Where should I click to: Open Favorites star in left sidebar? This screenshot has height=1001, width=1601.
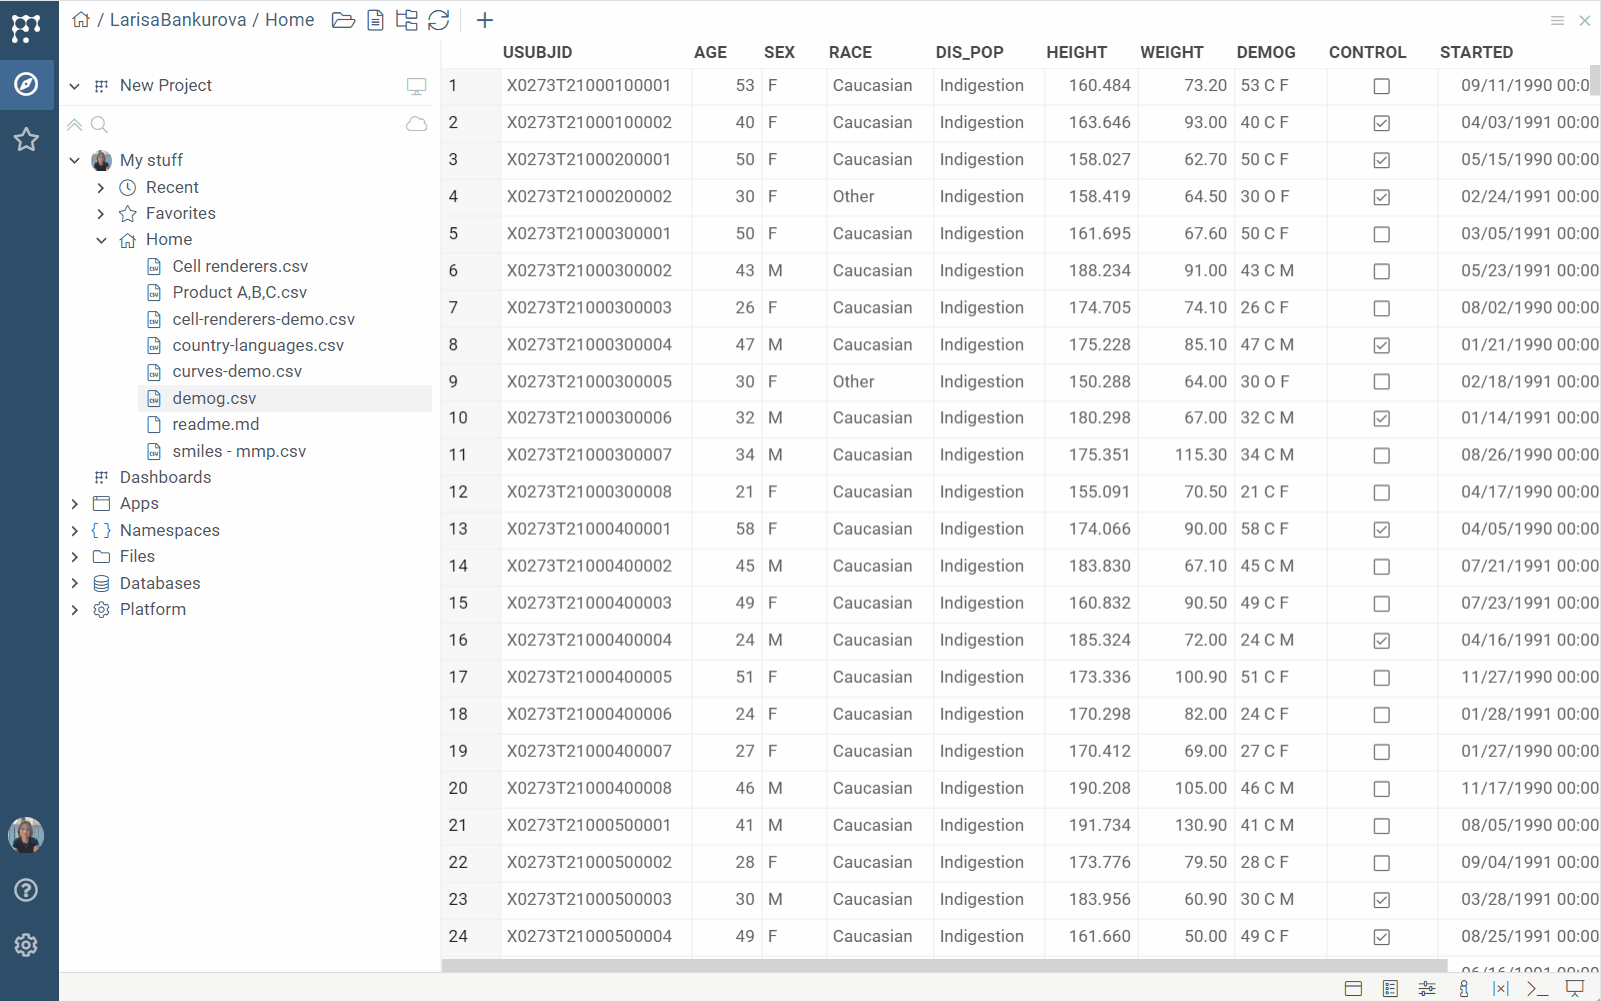pyautogui.click(x=26, y=139)
